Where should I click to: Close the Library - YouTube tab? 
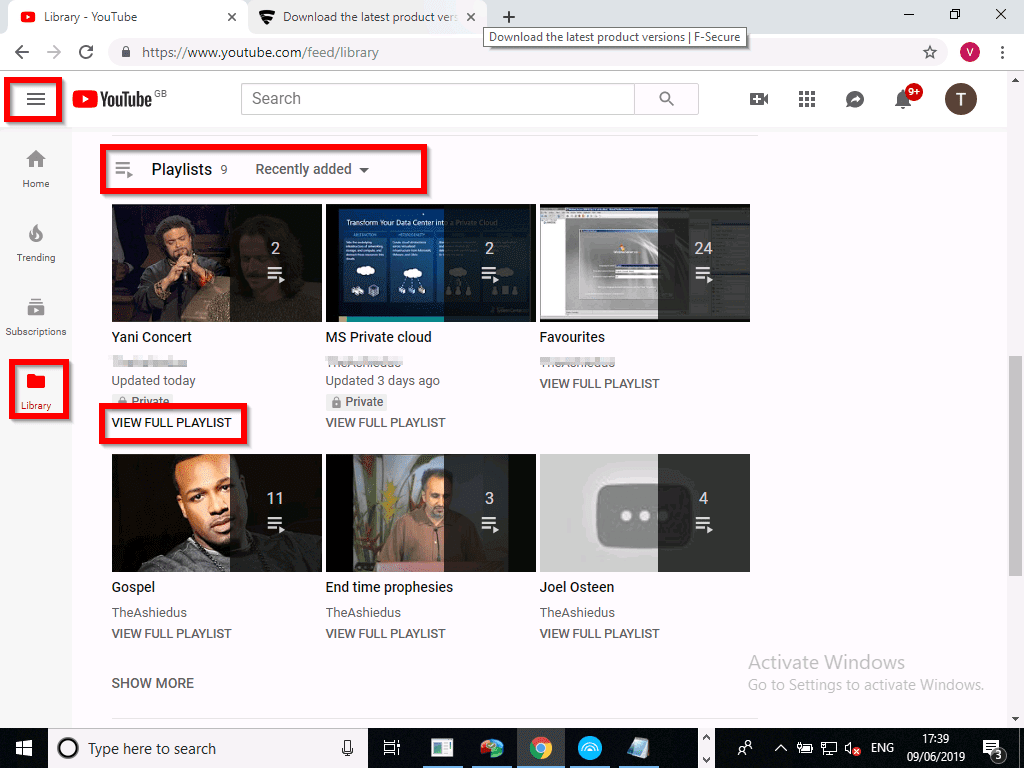tap(232, 18)
